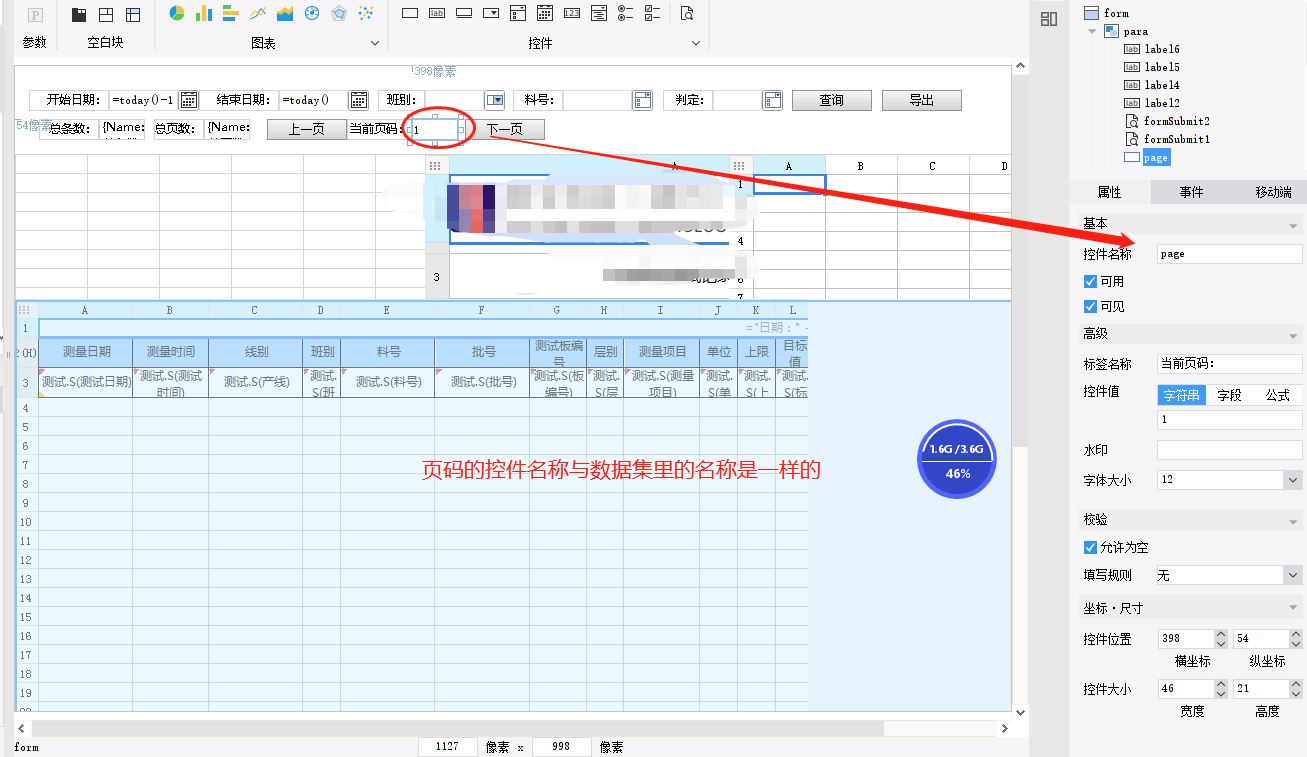The height and width of the screenshot is (757, 1307).
Task: Click the form width 1127 field
Action: (448, 747)
